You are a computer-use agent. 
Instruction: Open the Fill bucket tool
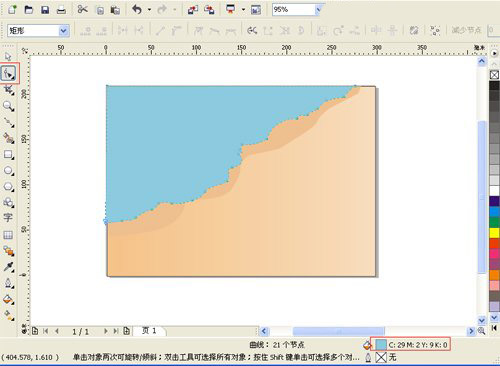[8, 299]
